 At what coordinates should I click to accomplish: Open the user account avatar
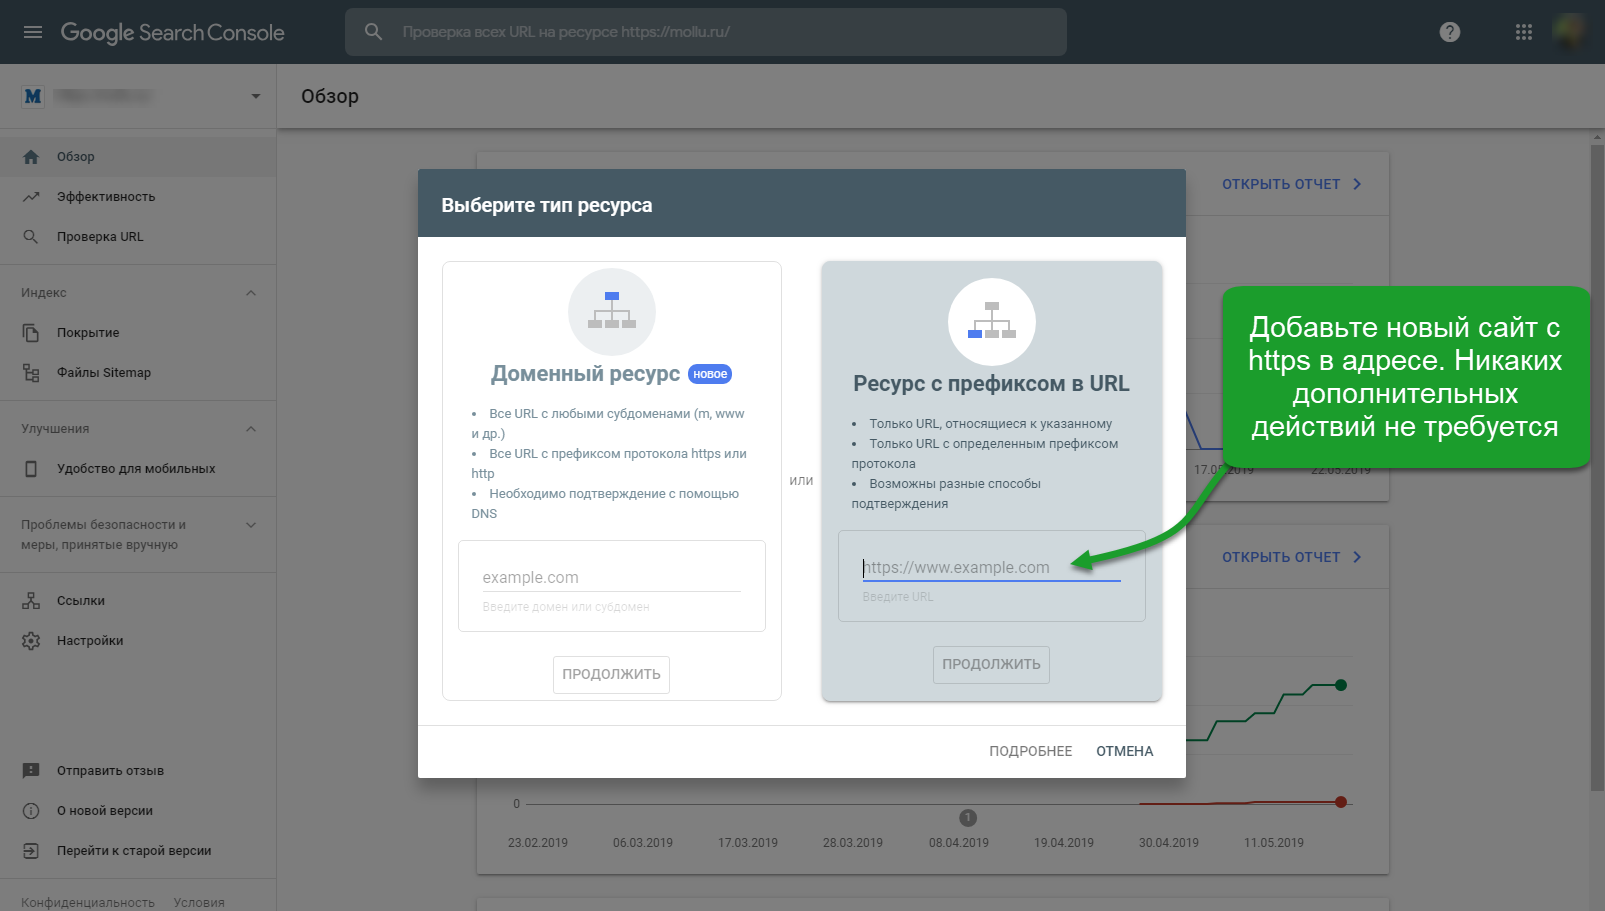pyautogui.click(x=1570, y=32)
